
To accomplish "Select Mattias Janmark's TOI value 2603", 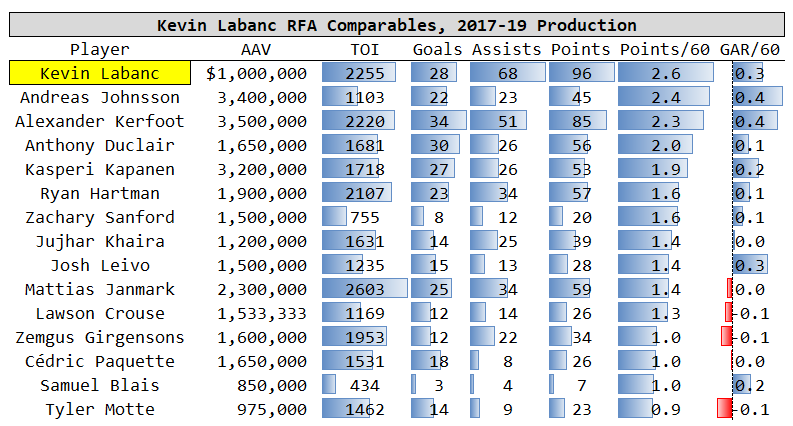I will tap(365, 290).
